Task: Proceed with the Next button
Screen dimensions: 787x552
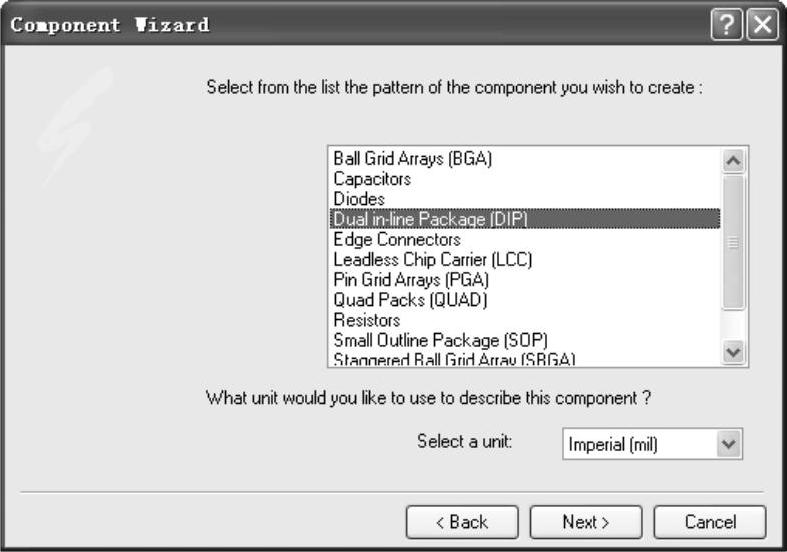Action: [x=586, y=522]
